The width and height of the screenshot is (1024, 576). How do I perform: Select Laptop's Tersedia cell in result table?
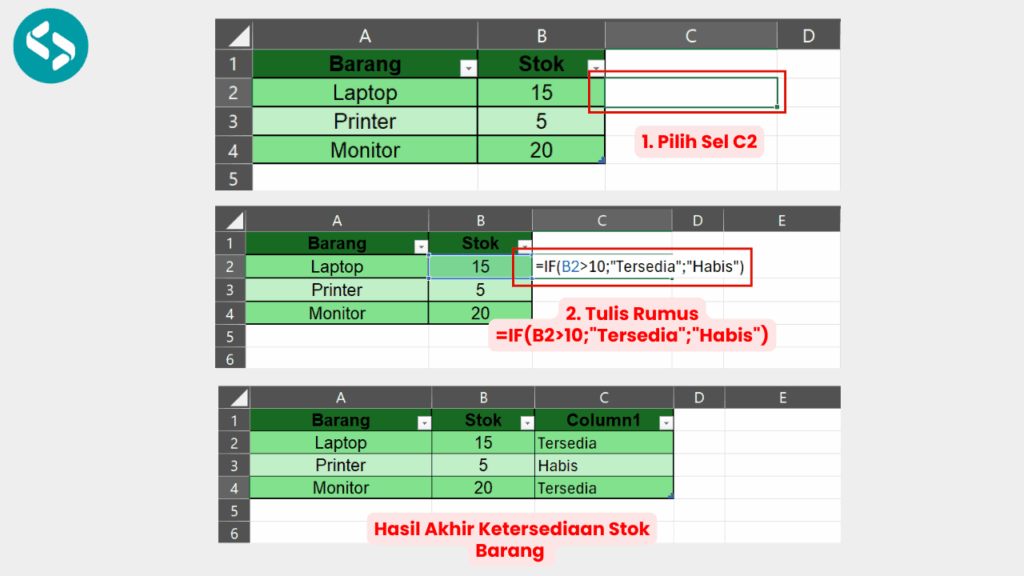click(x=603, y=443)
